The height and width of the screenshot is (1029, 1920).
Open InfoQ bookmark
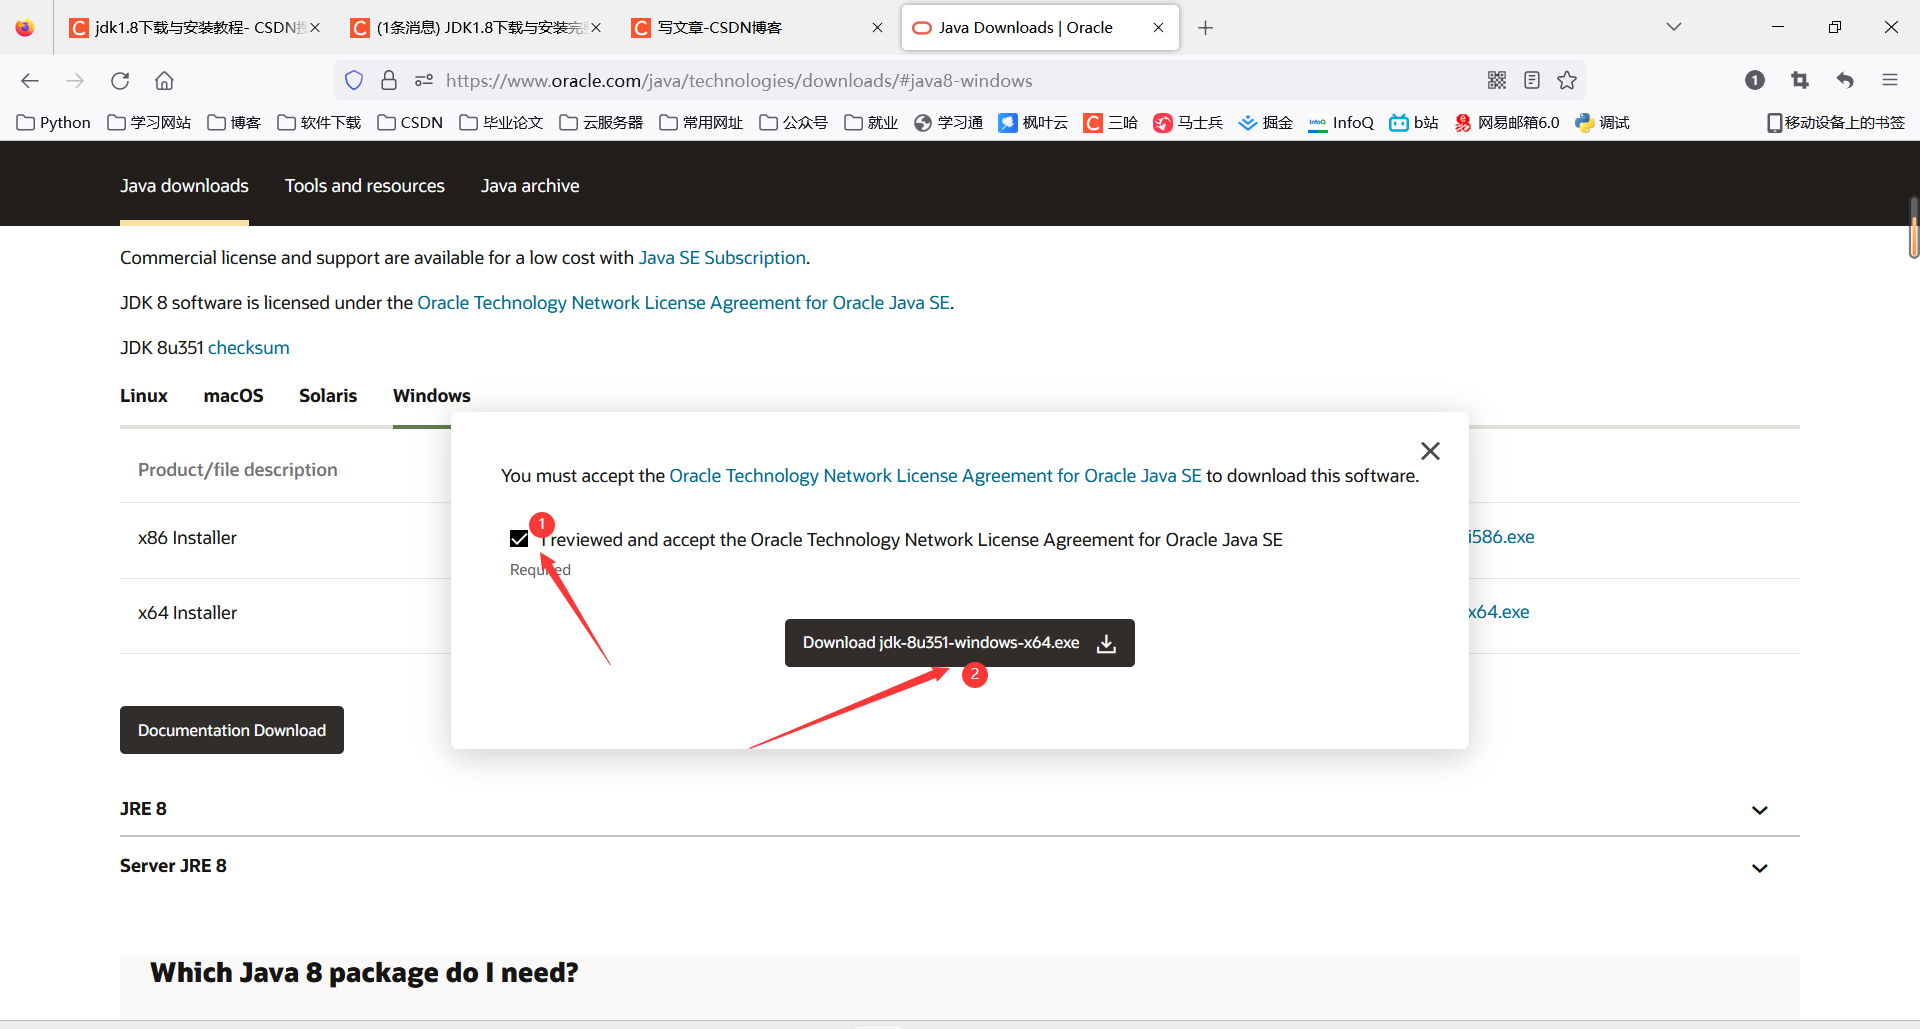(x=1341, y=123)
